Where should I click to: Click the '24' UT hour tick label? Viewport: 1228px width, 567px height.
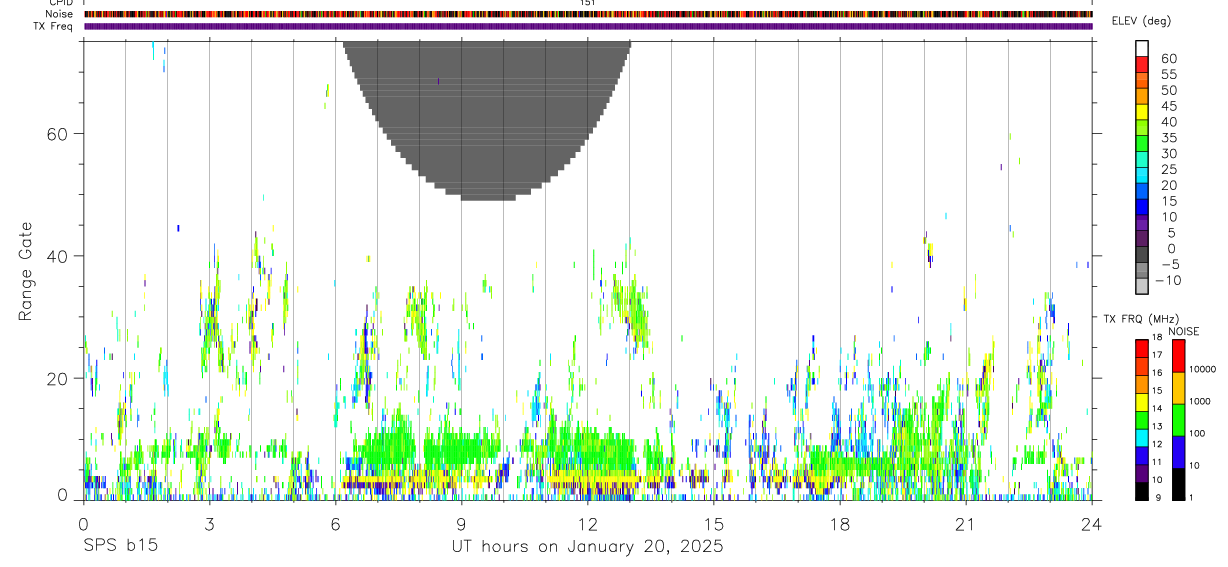(1091, 523)
